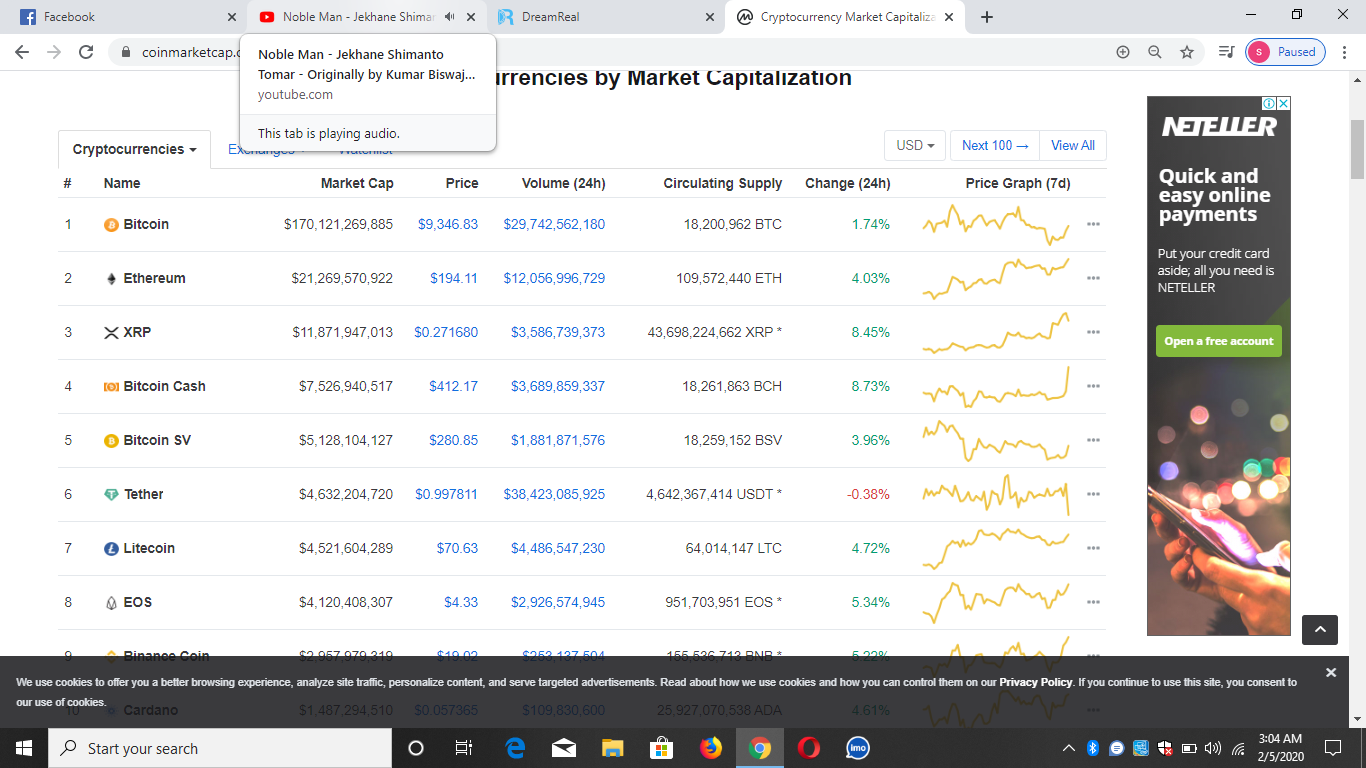Open the Ethereum name link

pyautogui.click(x=154, y=278)
